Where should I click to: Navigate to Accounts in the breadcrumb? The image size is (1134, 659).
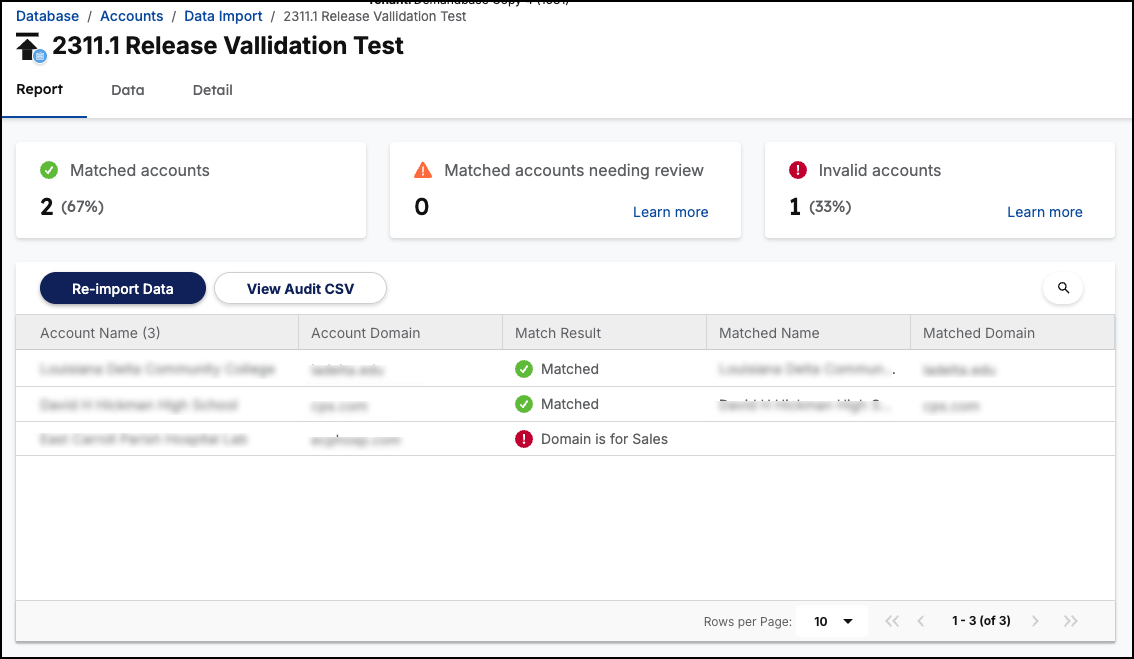point(132,16)
